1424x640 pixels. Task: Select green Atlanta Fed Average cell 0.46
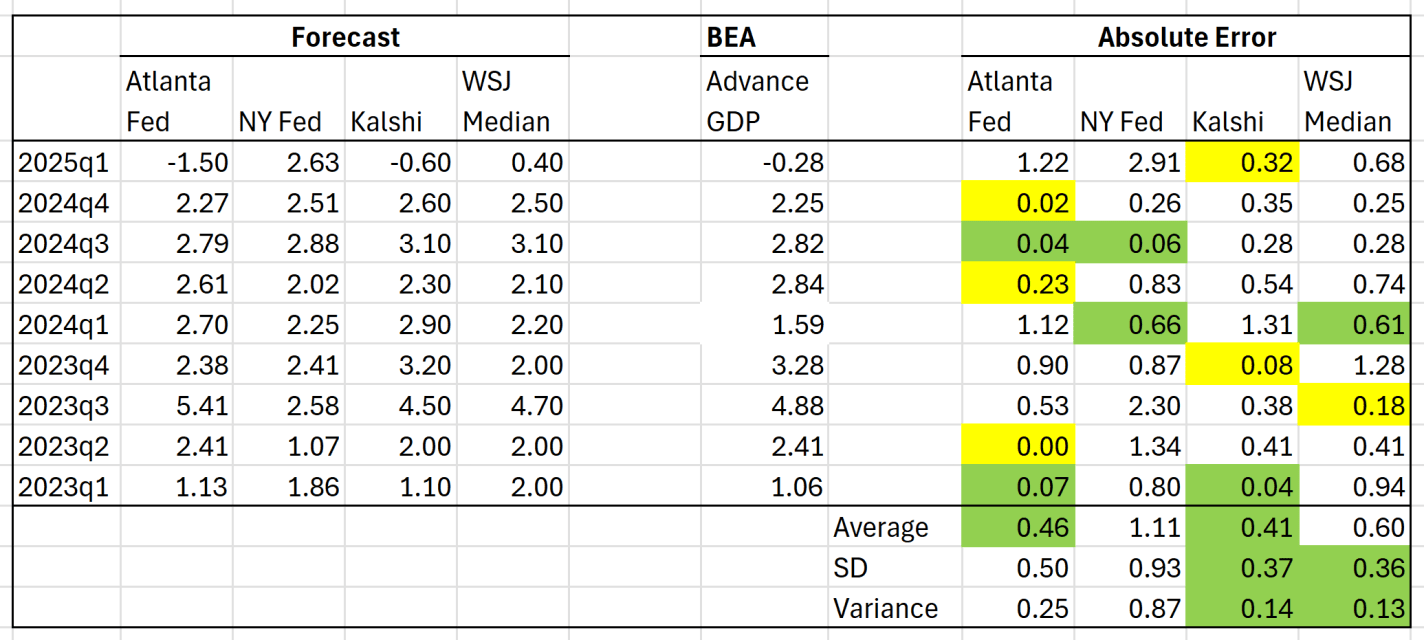[x=1018, y=528]
